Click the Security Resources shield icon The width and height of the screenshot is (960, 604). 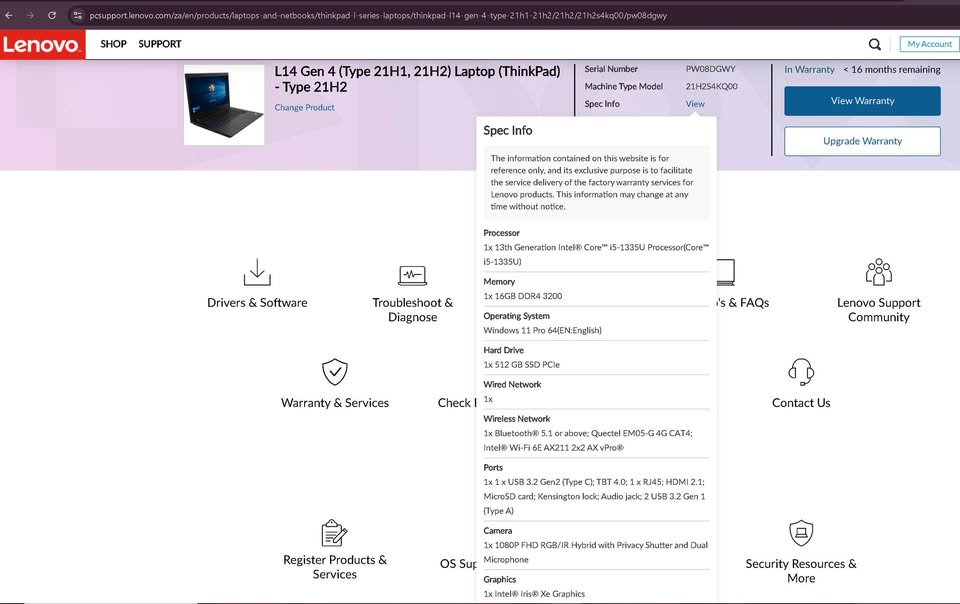click(x=800, y=532)
